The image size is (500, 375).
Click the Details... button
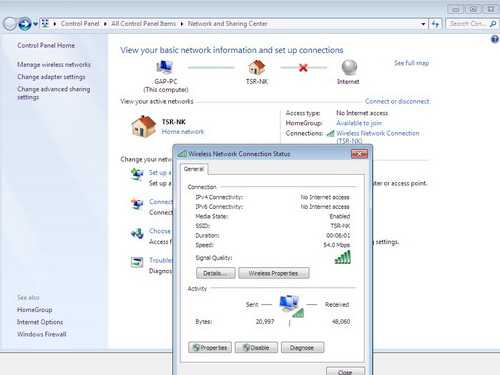215,273
